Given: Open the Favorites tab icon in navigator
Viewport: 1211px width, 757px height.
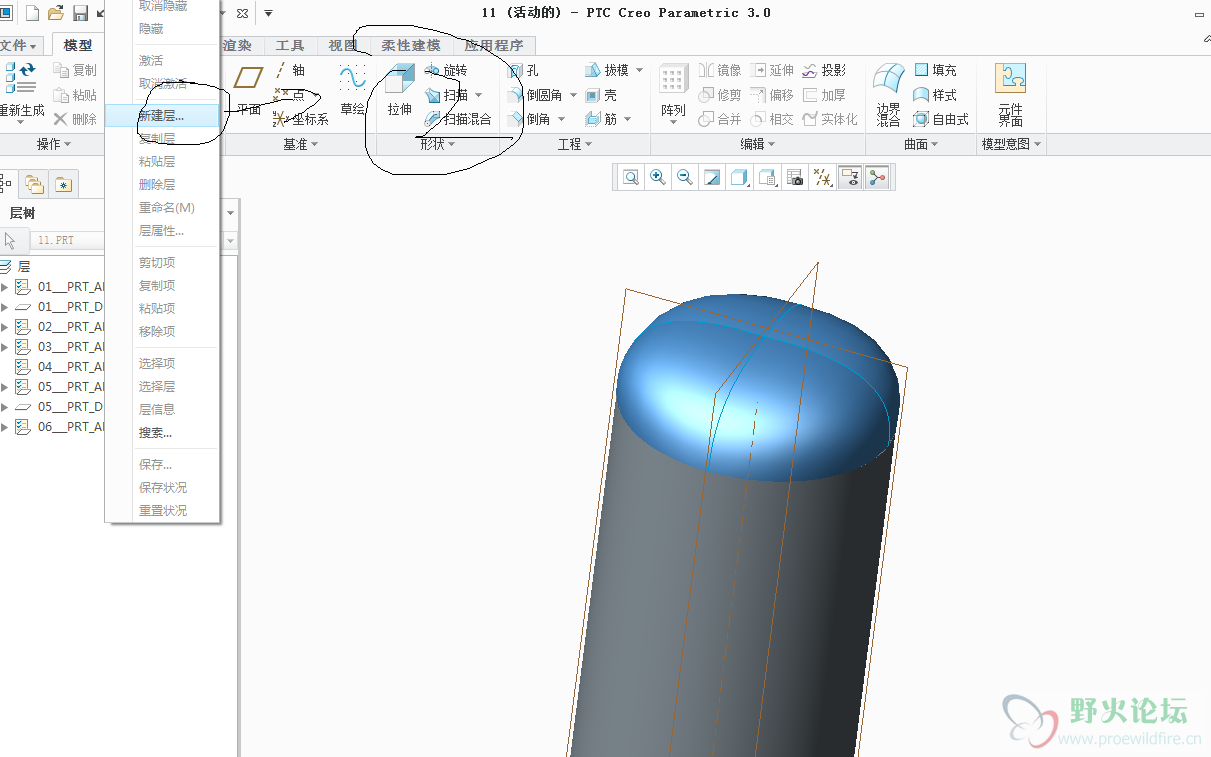Looking at the screenshot, I should [63, 184].
